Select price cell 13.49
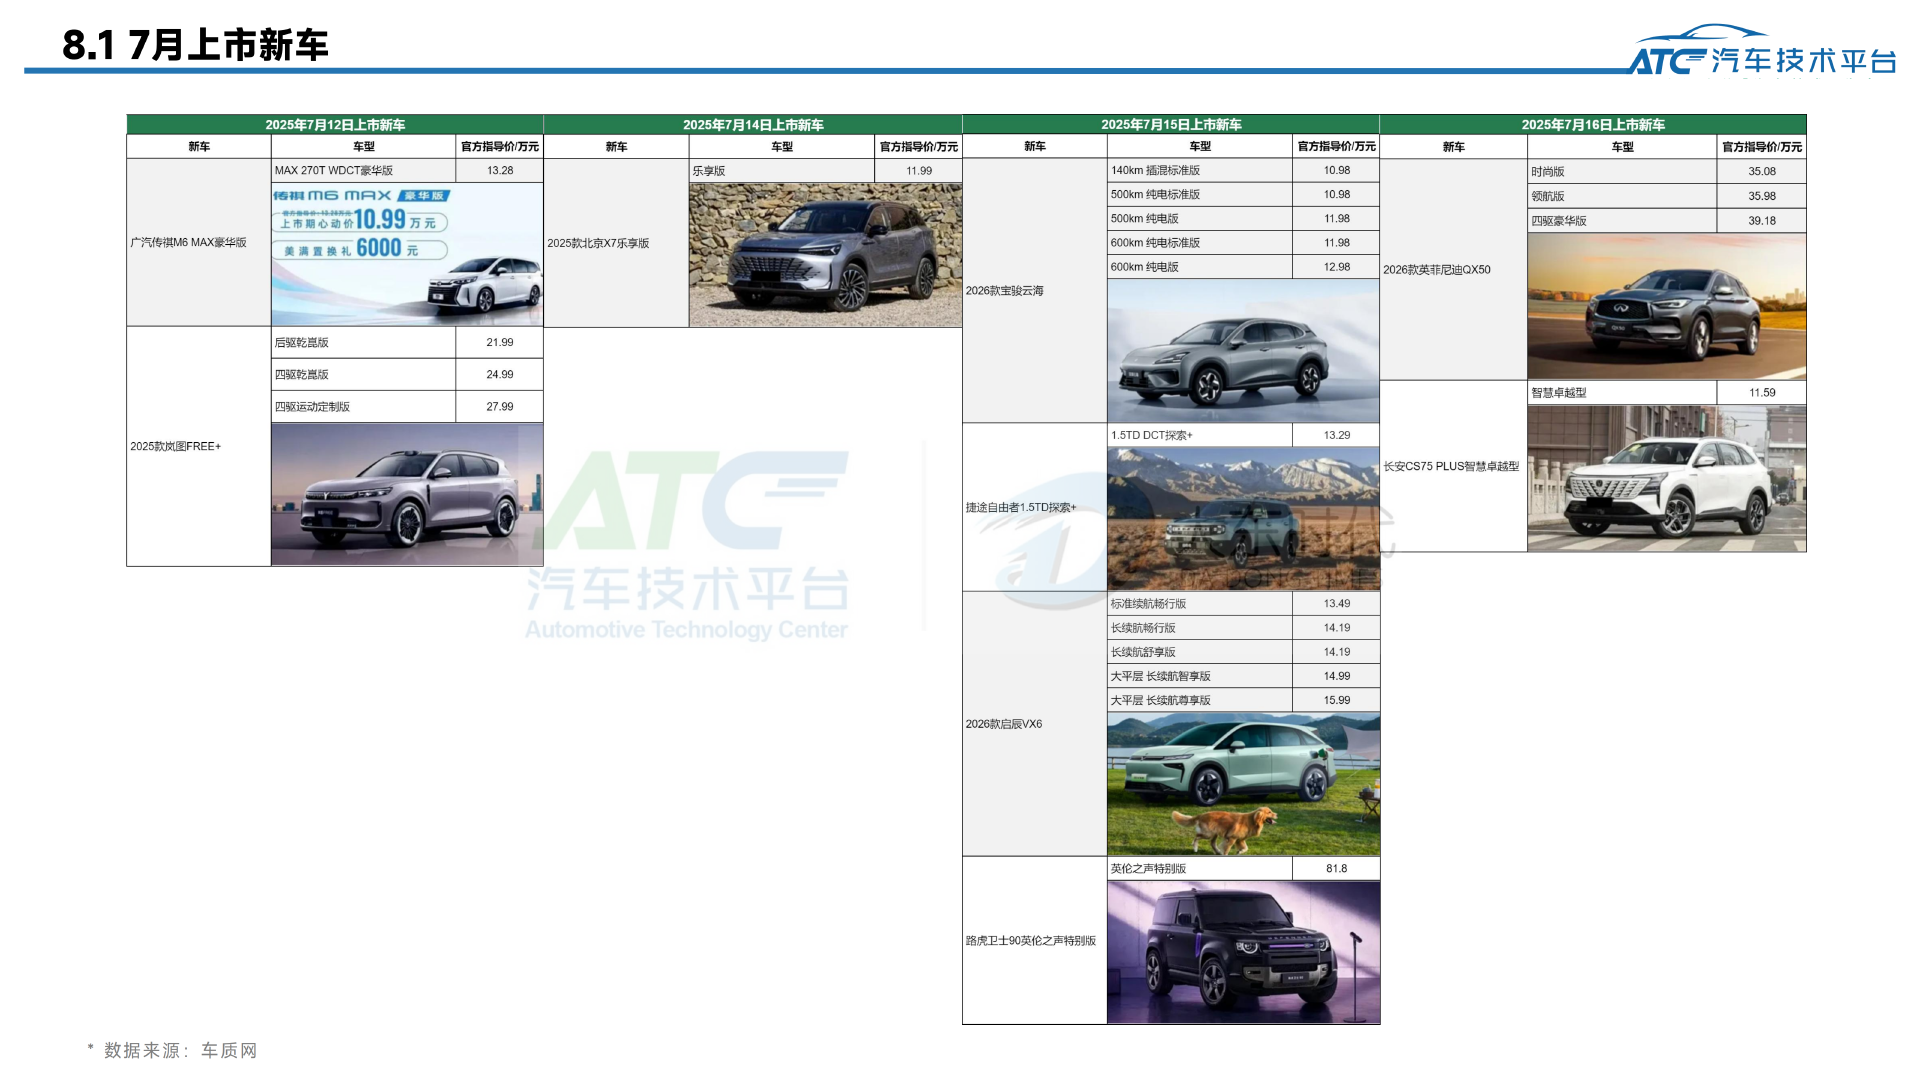1920x1080 pixels. point(1337,604)
